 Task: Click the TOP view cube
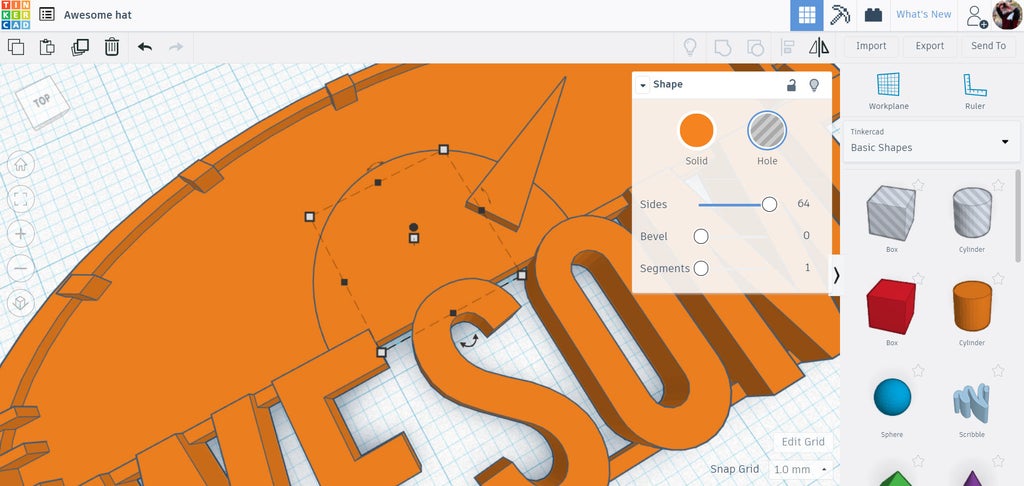[x=43, y=102]
